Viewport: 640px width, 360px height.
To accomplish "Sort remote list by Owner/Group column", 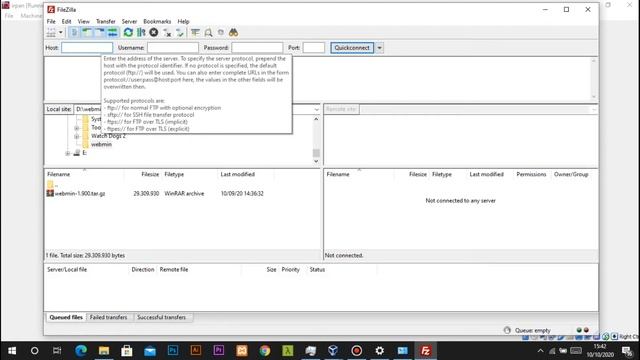I will [x=571, y=174].
